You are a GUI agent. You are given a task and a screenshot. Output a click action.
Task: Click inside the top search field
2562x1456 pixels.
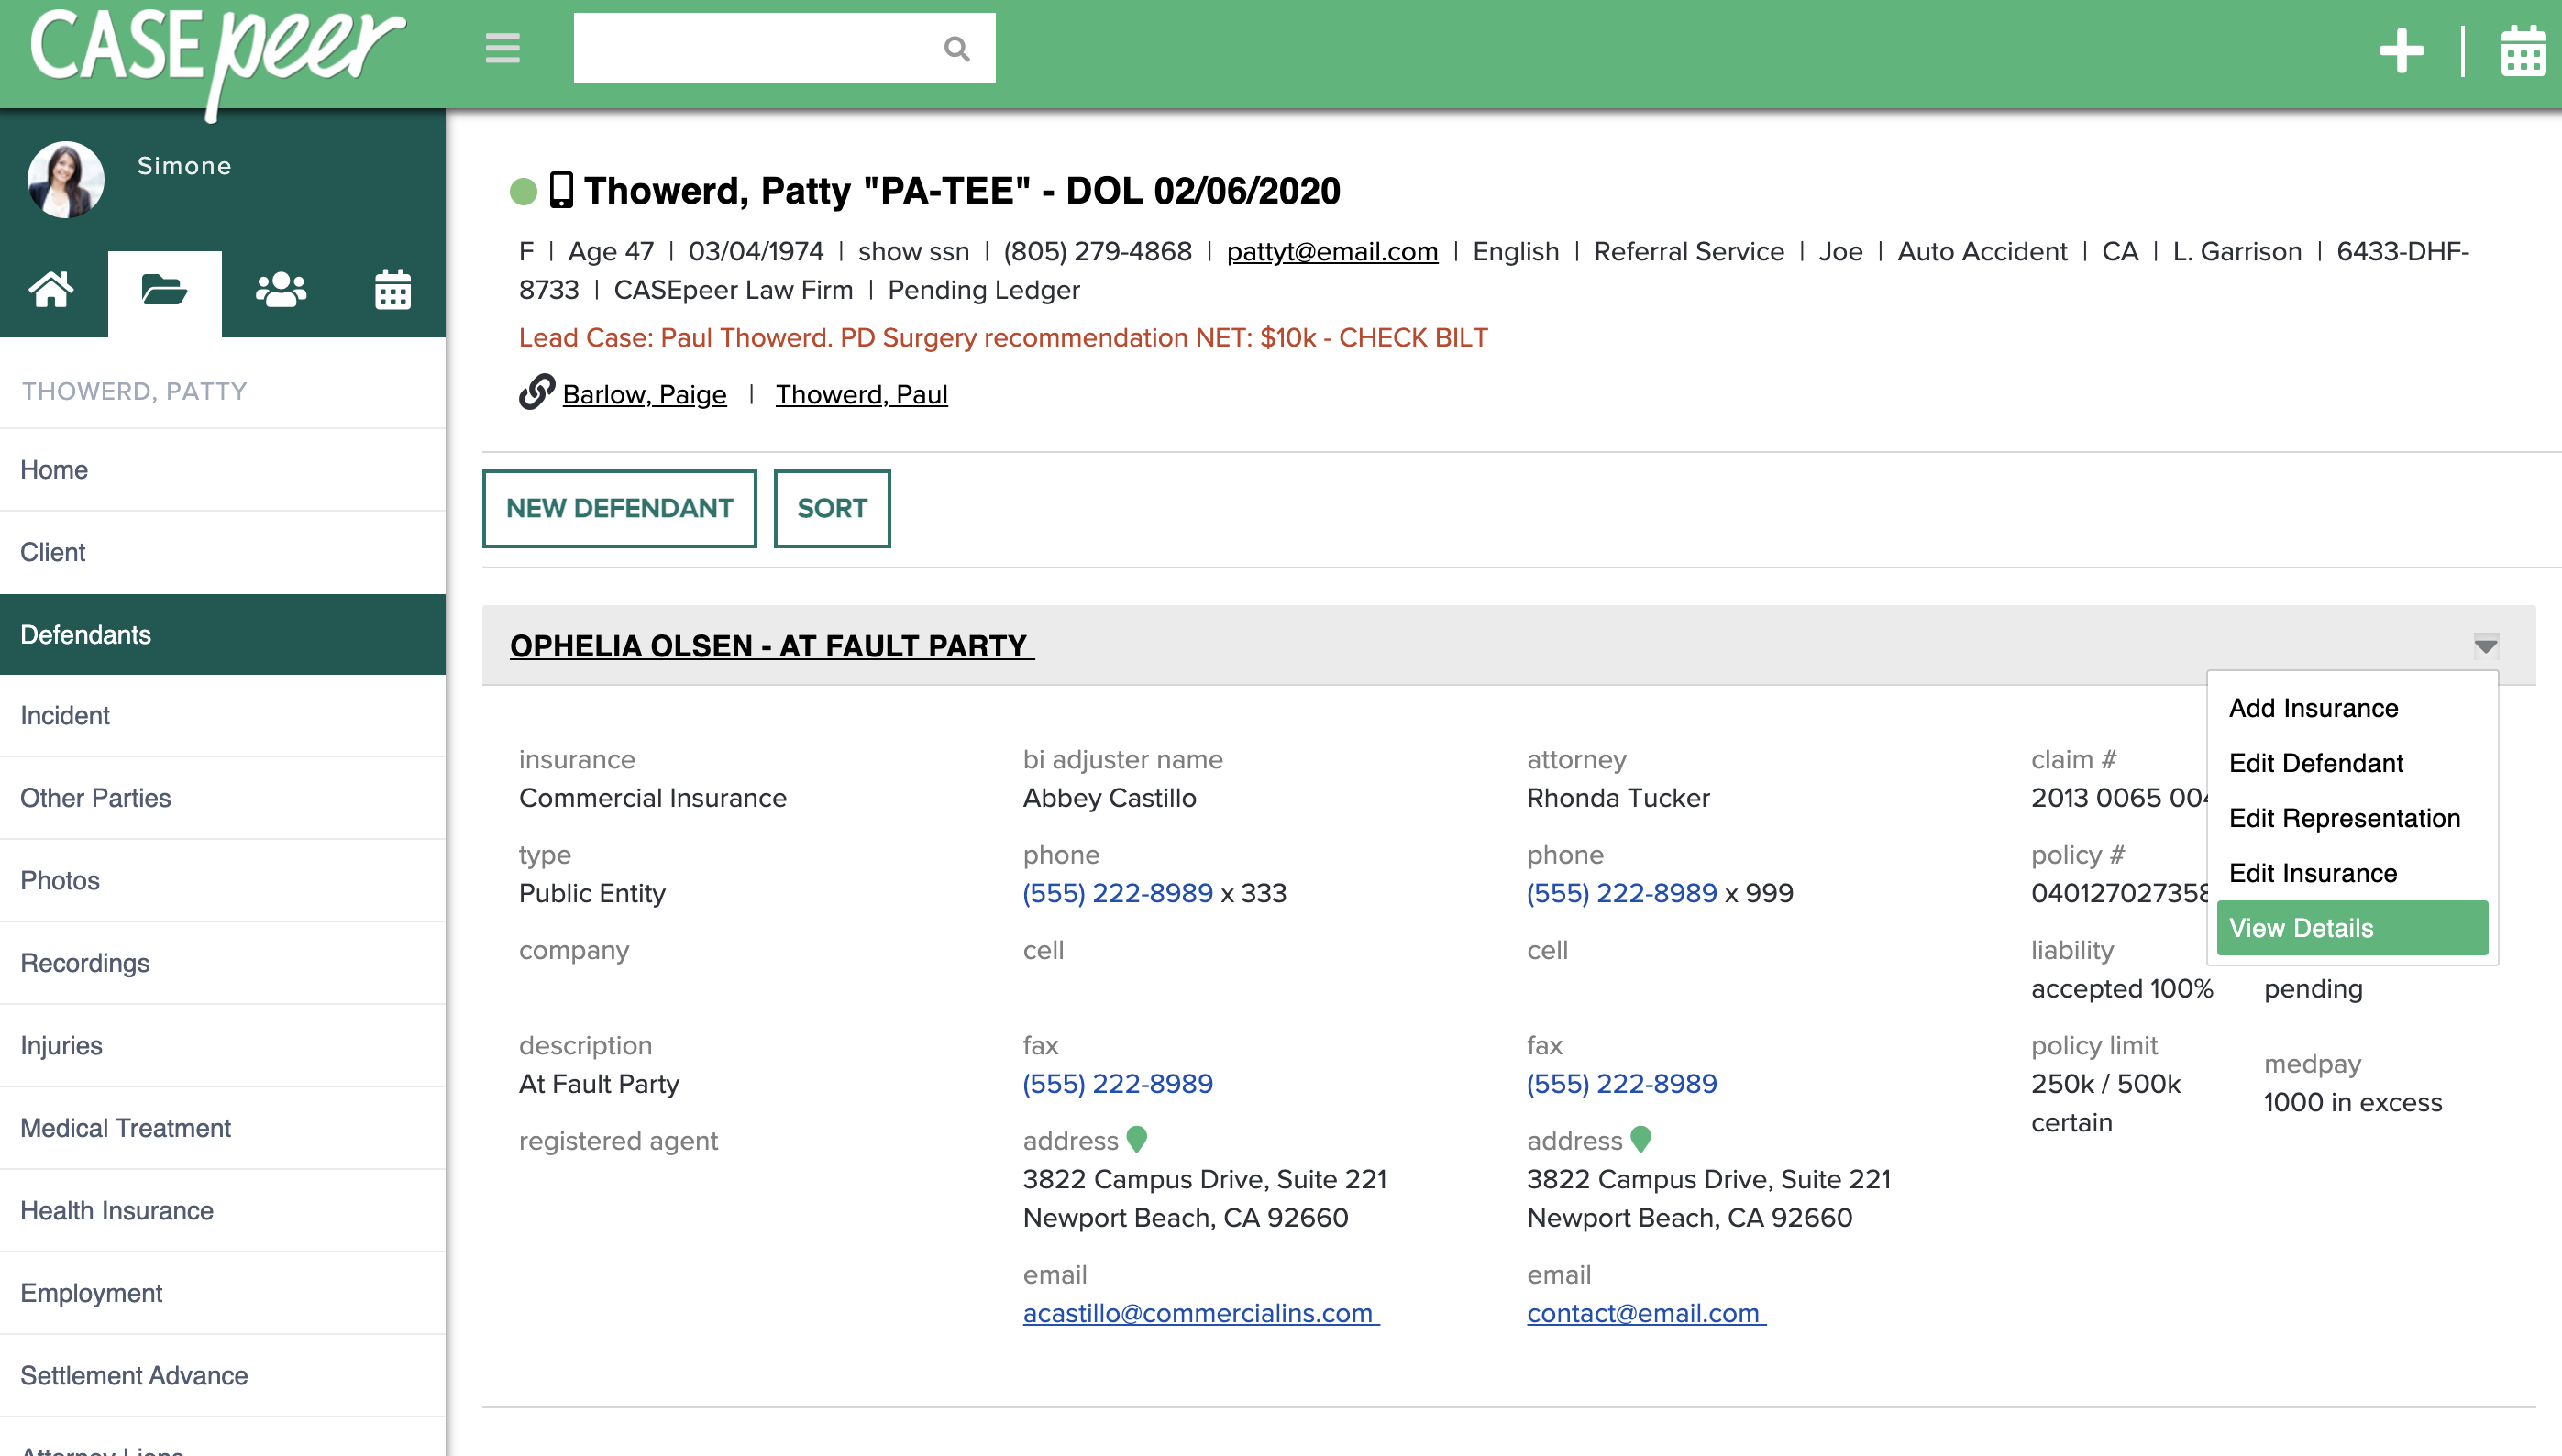tap(760, 47)
